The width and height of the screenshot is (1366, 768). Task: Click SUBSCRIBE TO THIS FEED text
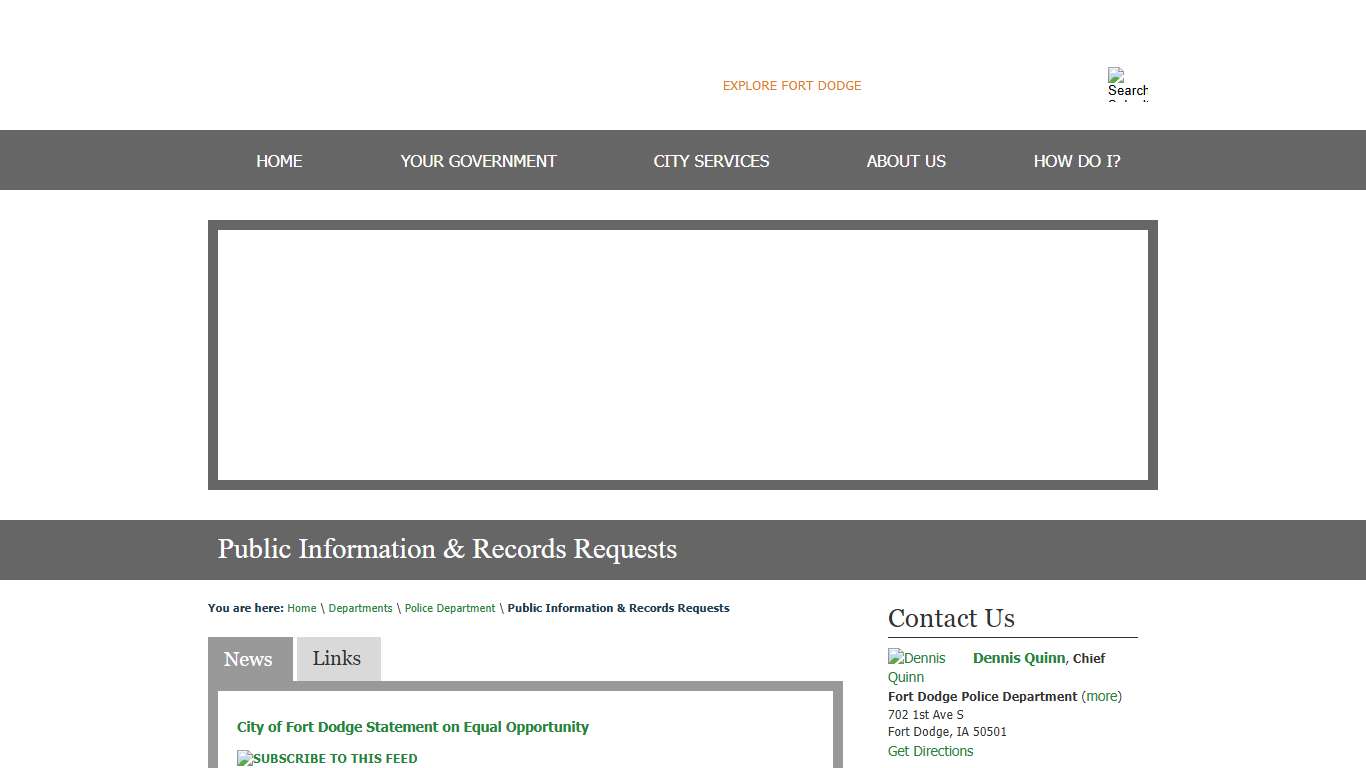click(x=335, y=758)
